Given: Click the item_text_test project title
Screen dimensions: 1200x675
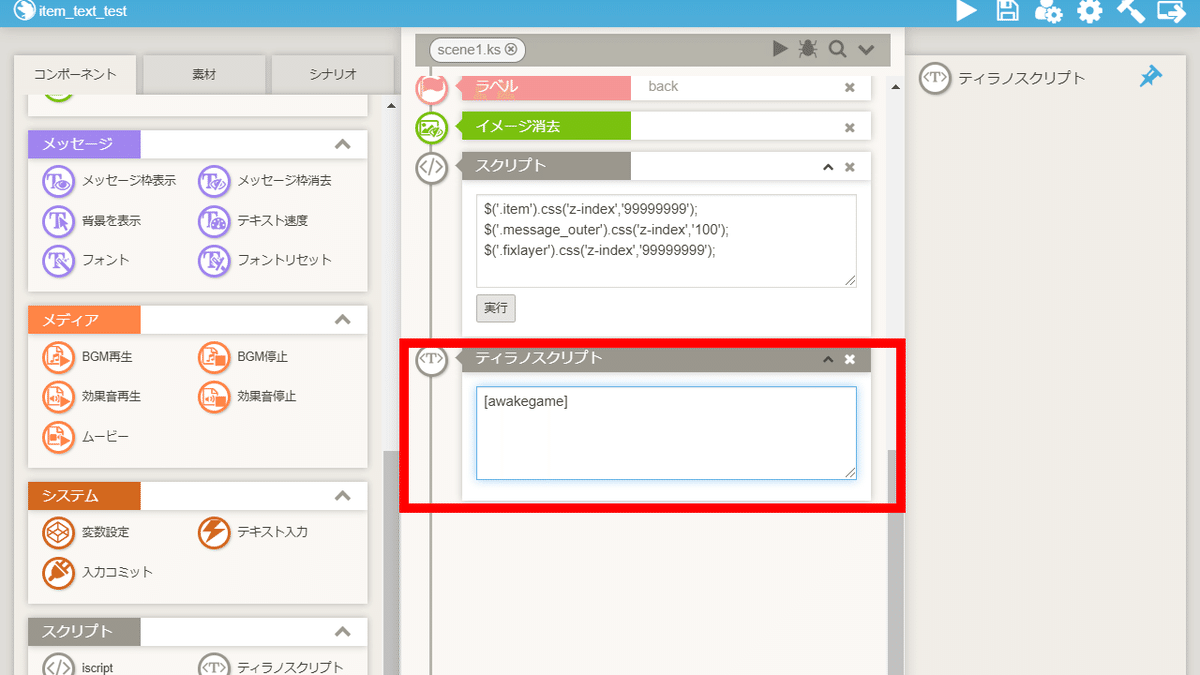Looking at the screenshot, I should (83, 11).
